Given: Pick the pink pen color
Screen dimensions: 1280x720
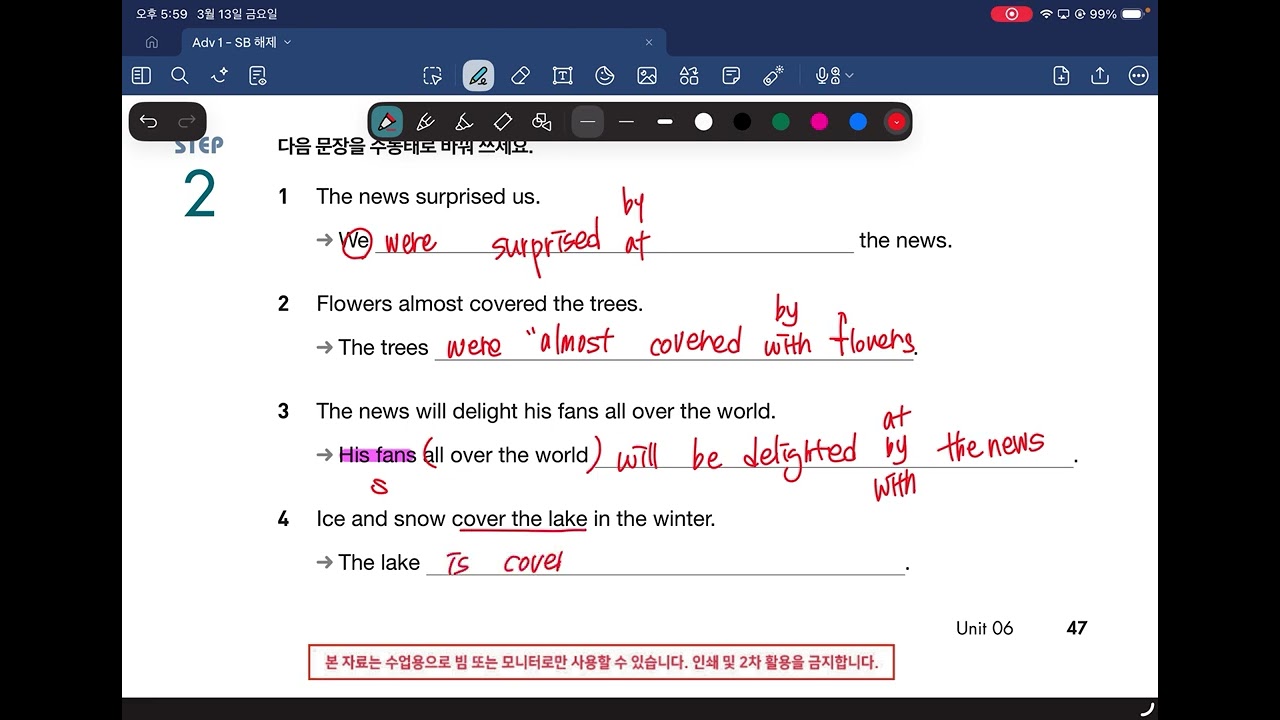Looking at the screenshot, I should (x=820, y=122).
